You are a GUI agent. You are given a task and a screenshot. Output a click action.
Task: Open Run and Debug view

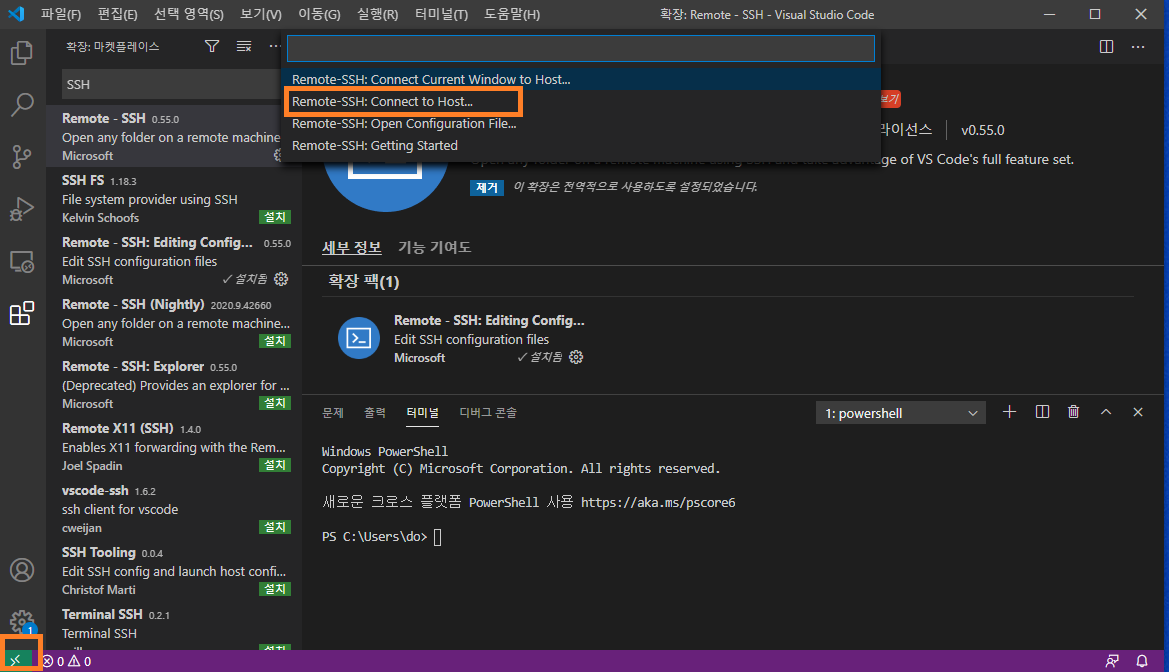pos(22,209)
